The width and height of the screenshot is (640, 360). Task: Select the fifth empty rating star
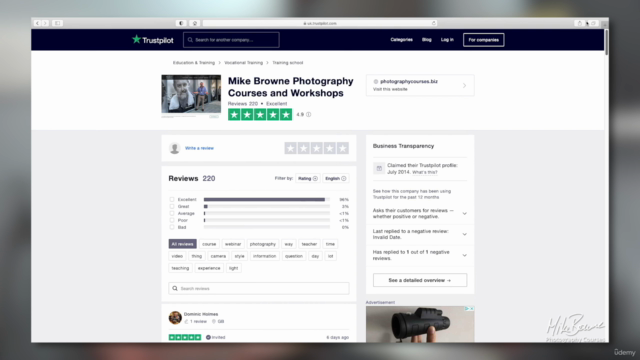[343, 148]
